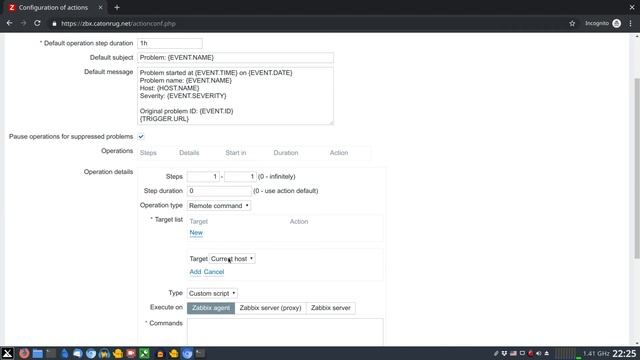Viewport: 640px width, 360px height.
Task: Switch to the running Chromium window button
Action: pos(187,353)
